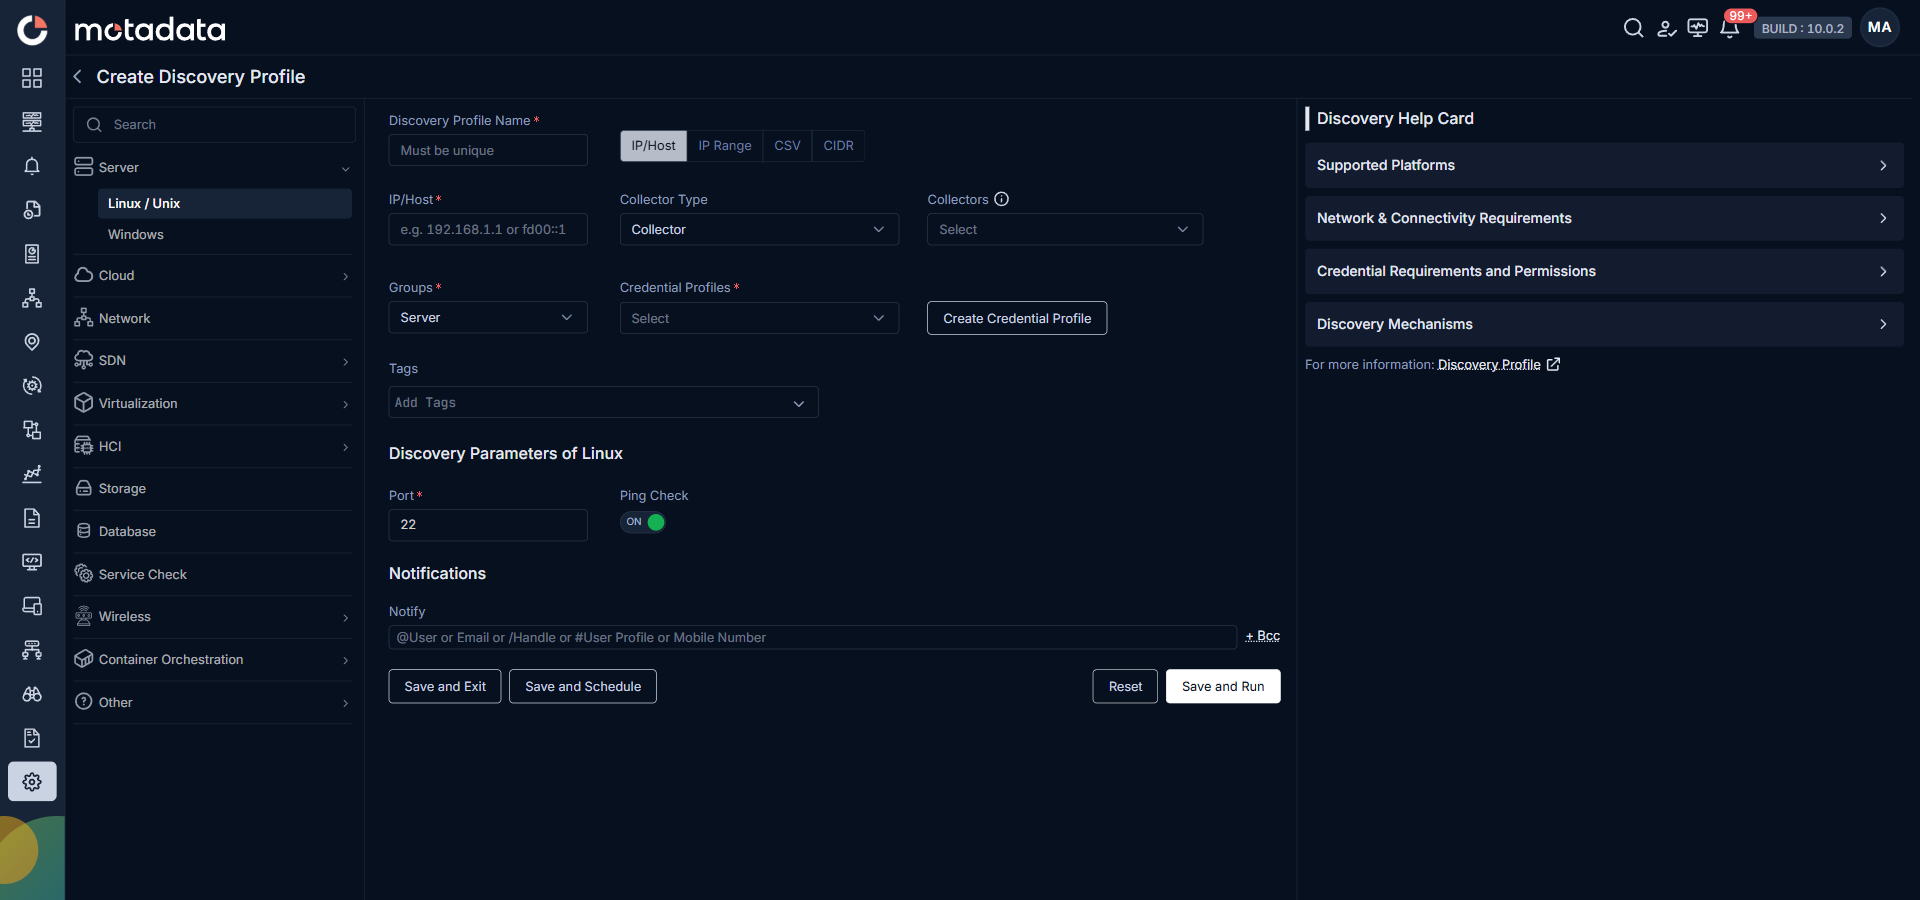The image size is (1920, 900).
Task: Open the code monitor icon in sidebar
Action: (32, 562)
